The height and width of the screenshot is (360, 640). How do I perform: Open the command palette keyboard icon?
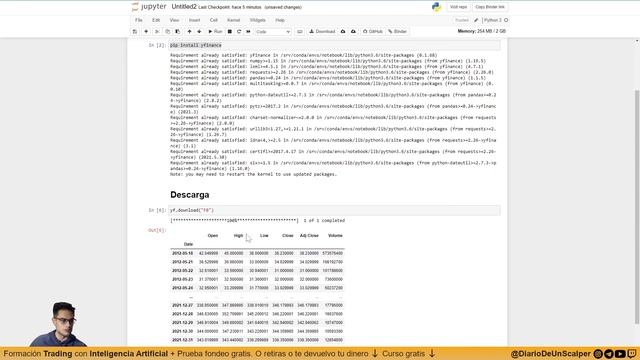pyautogui.click(x=300, y=31)
